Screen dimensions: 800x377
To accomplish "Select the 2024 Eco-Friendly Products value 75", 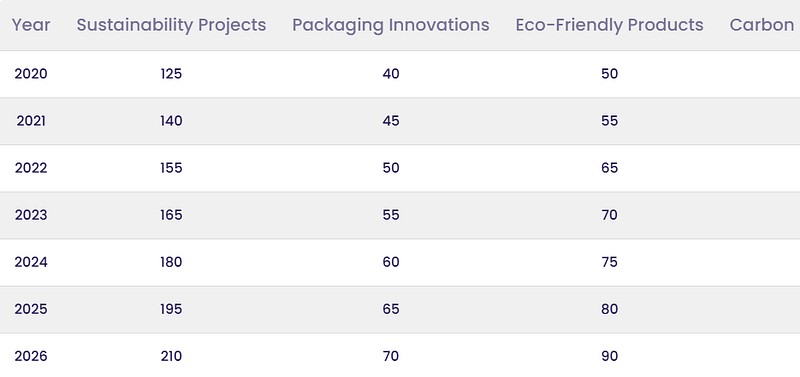I will coord(610,262).
